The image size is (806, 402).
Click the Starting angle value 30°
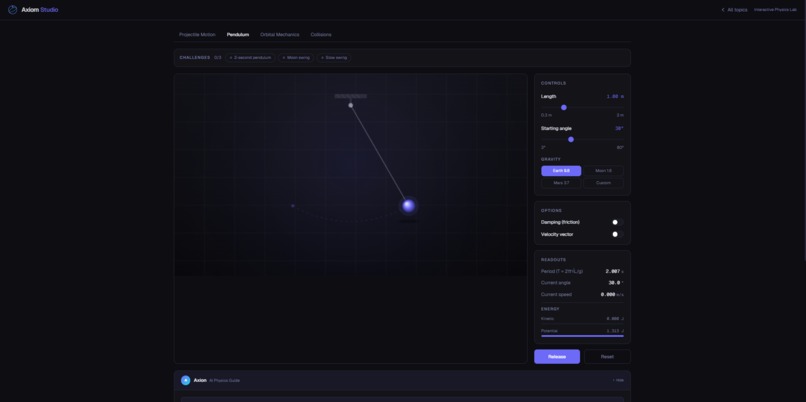click(619, 129)
